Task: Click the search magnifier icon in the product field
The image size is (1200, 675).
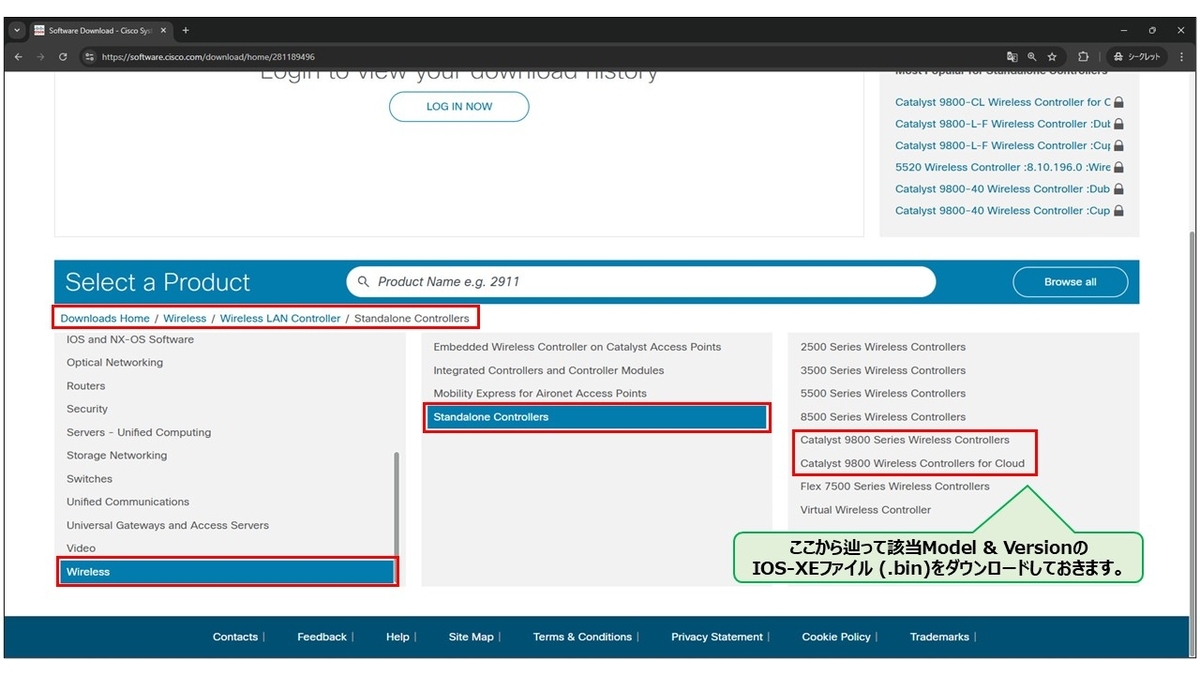Action: [363, 282]
